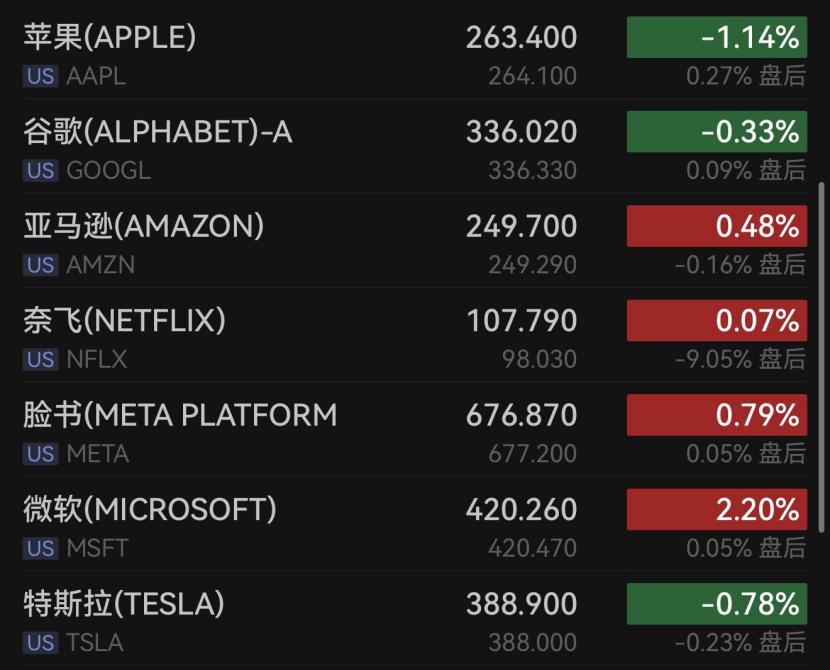The width and height of the screenshot is (830, 670).
Task: Click Microsoft's 420.260 last price
Action: pyautogui.click(x=521, y=510)
